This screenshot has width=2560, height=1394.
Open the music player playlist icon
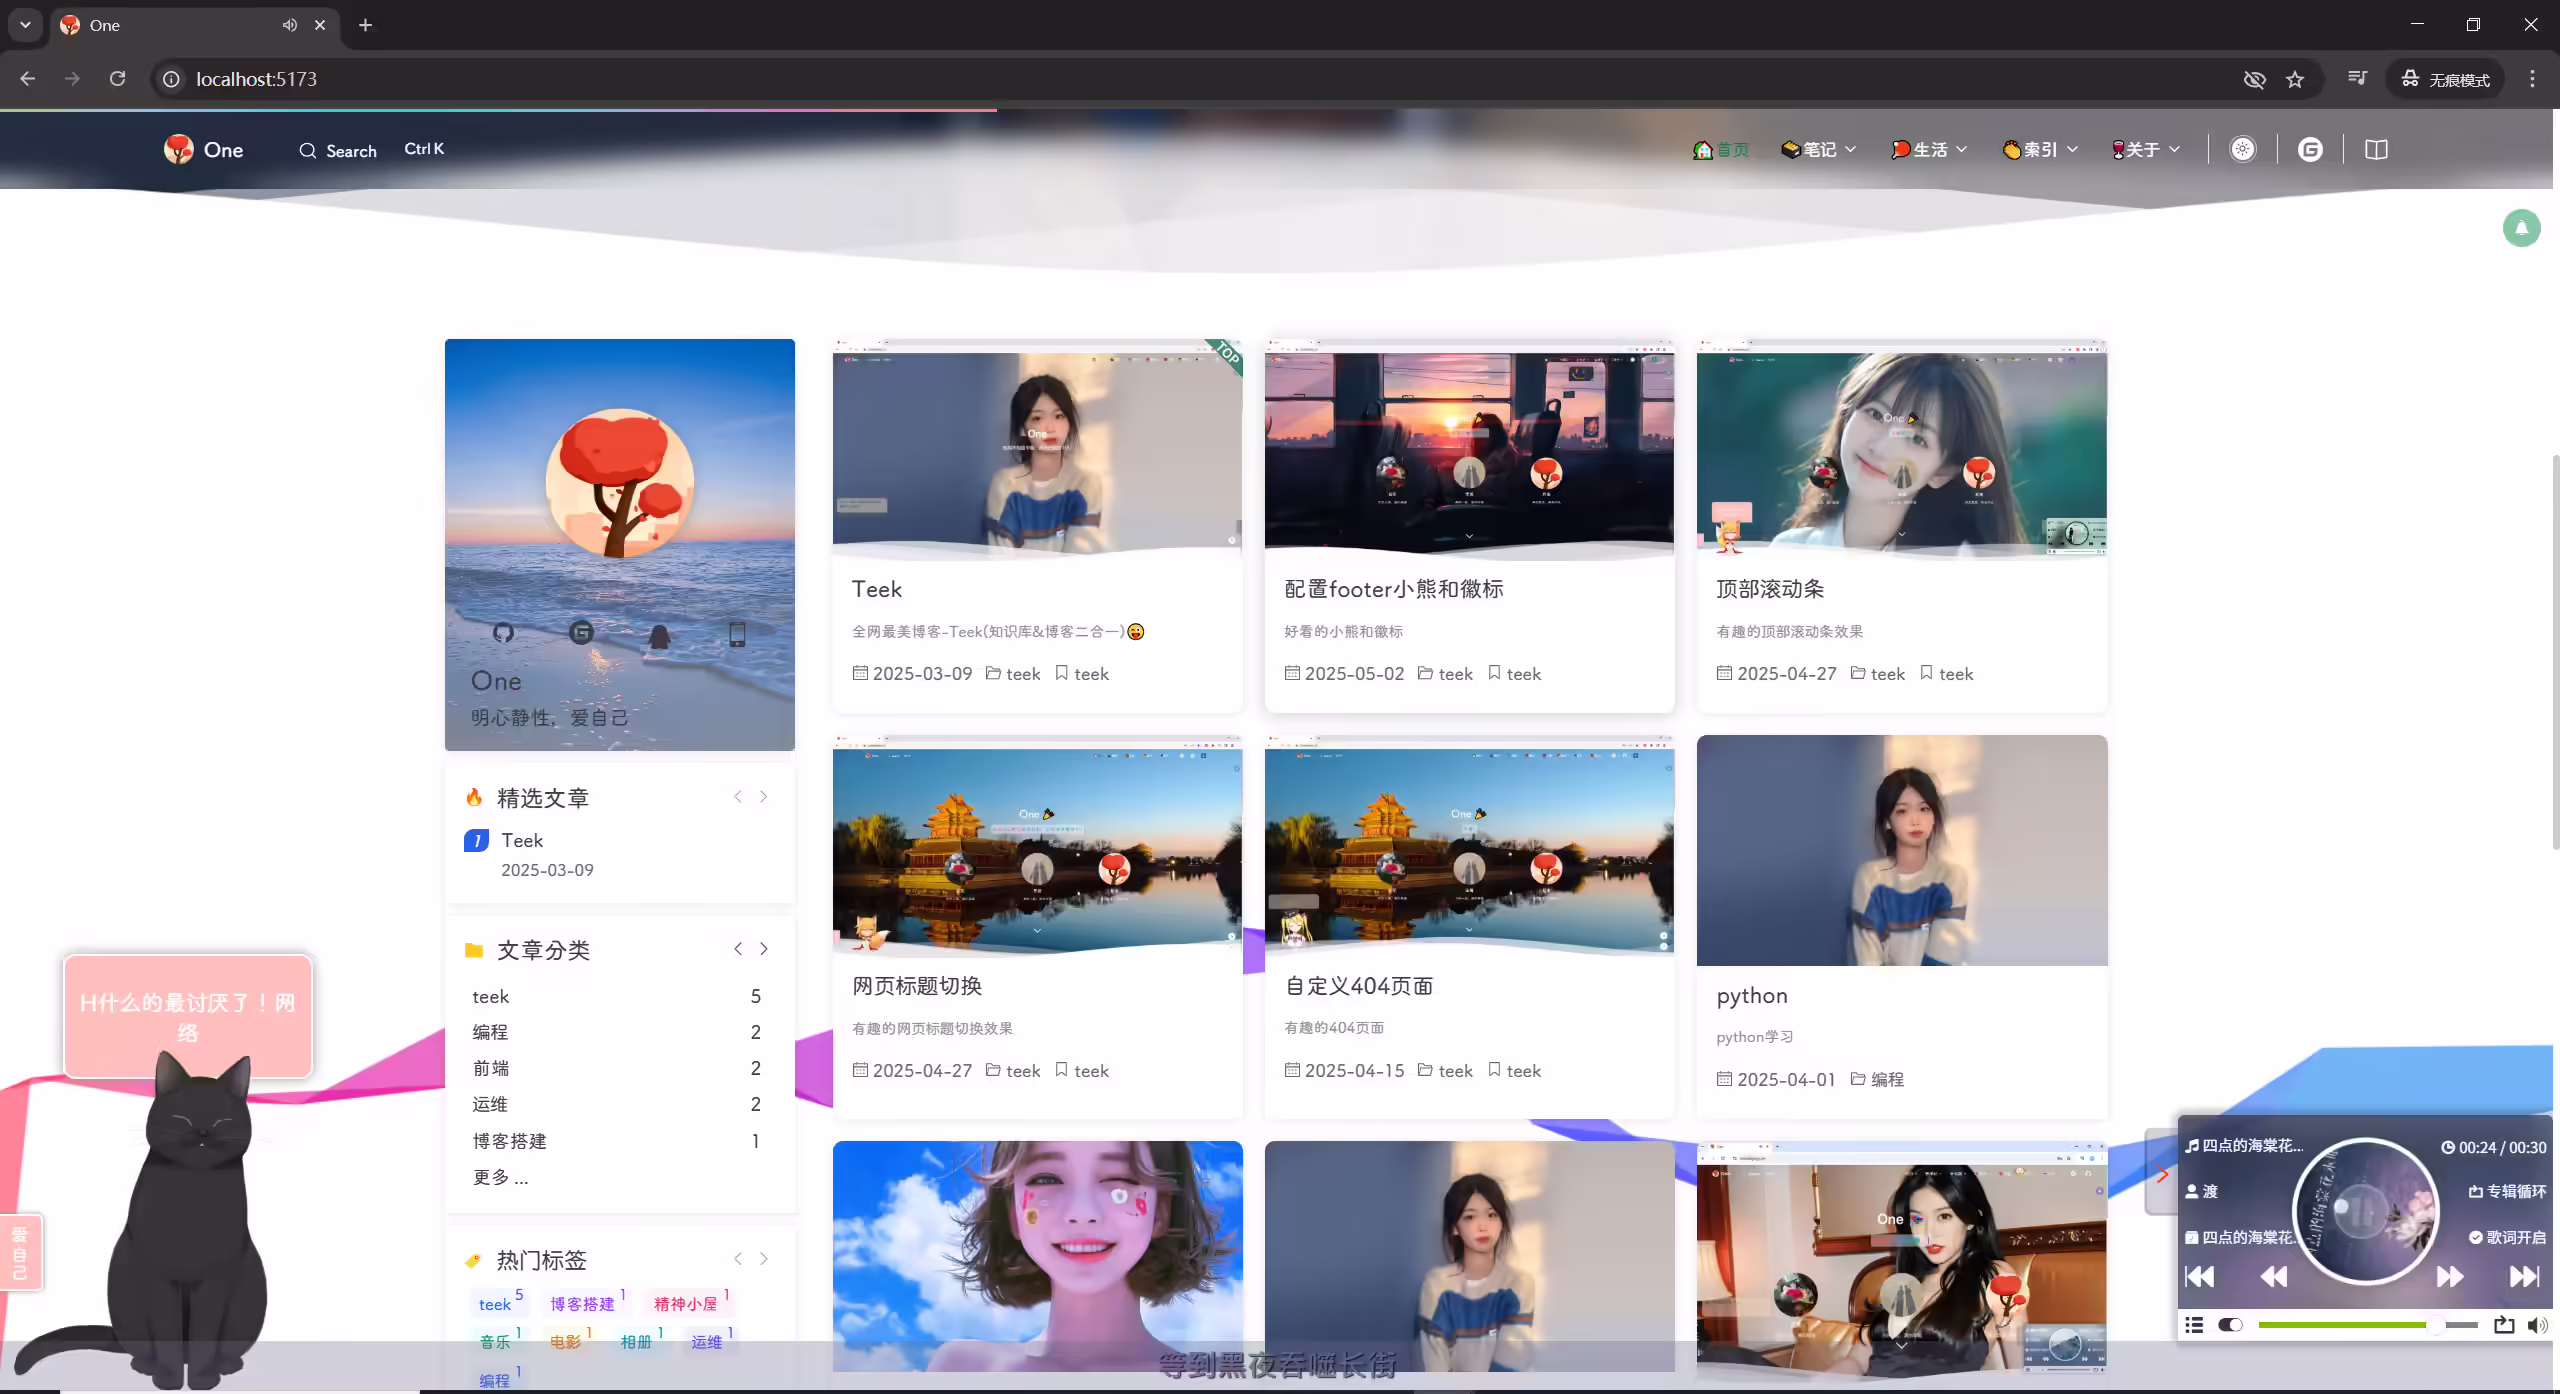(2194, 1325)
